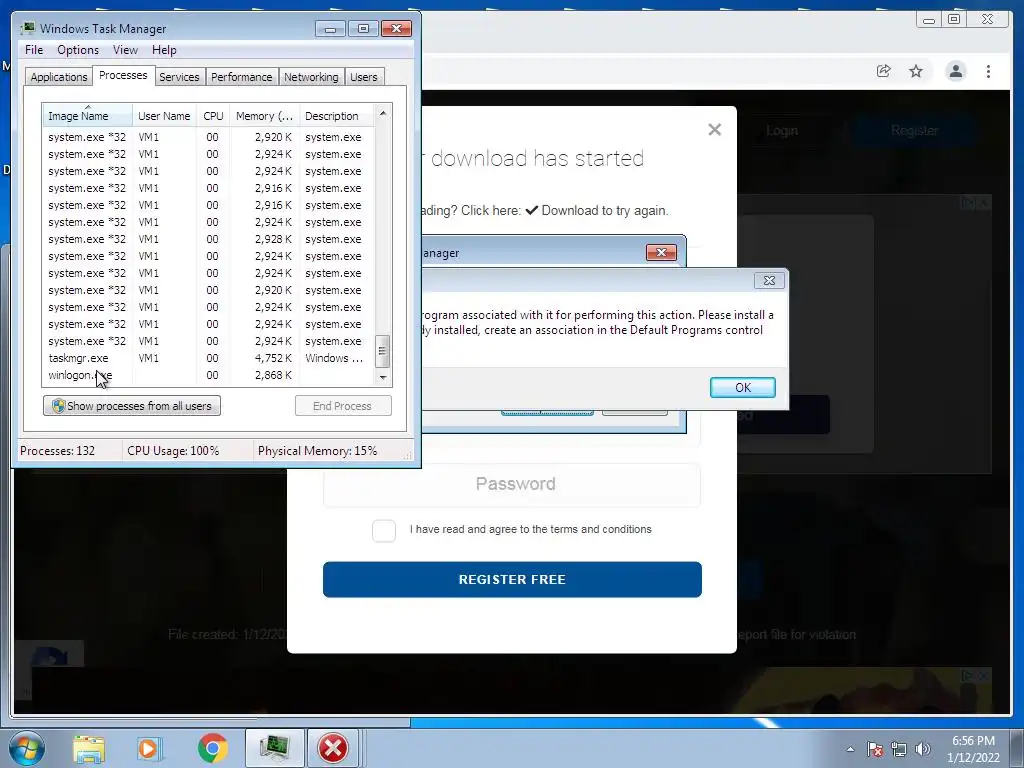Image resolution: width=1024 pixels, height=768 pixels.
Task: Maximize the Windows Task Manager window
Action: pyautogui.click(x=363, y=29)
